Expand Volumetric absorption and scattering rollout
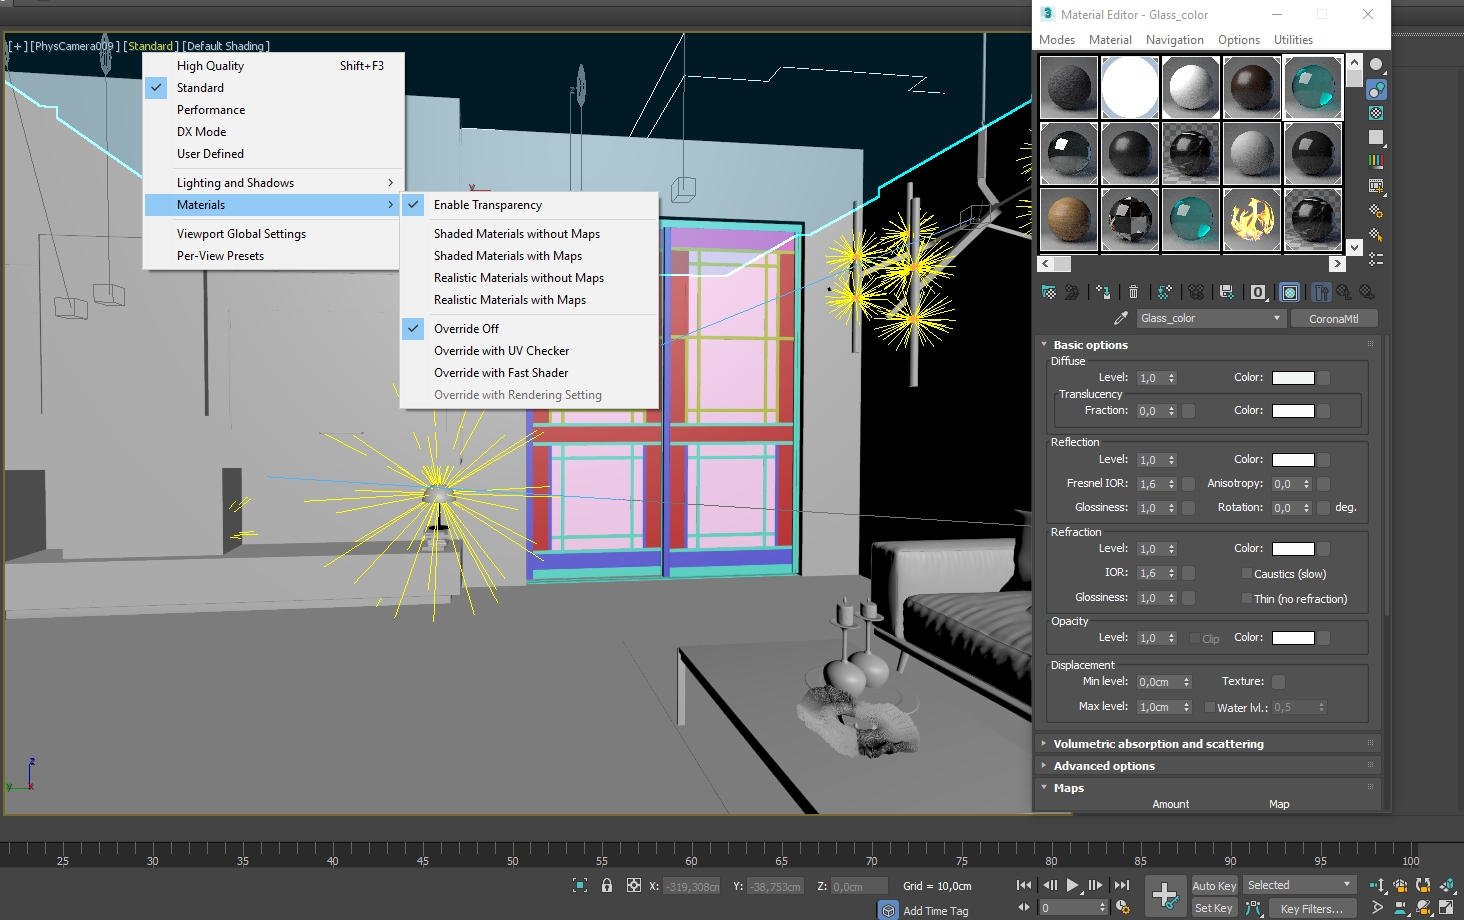This screenshot has height=920, width=1464. (1158, 744)
